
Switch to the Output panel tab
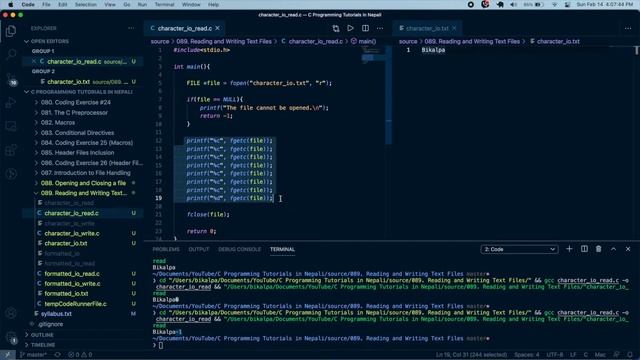click(x=199, y=249)
